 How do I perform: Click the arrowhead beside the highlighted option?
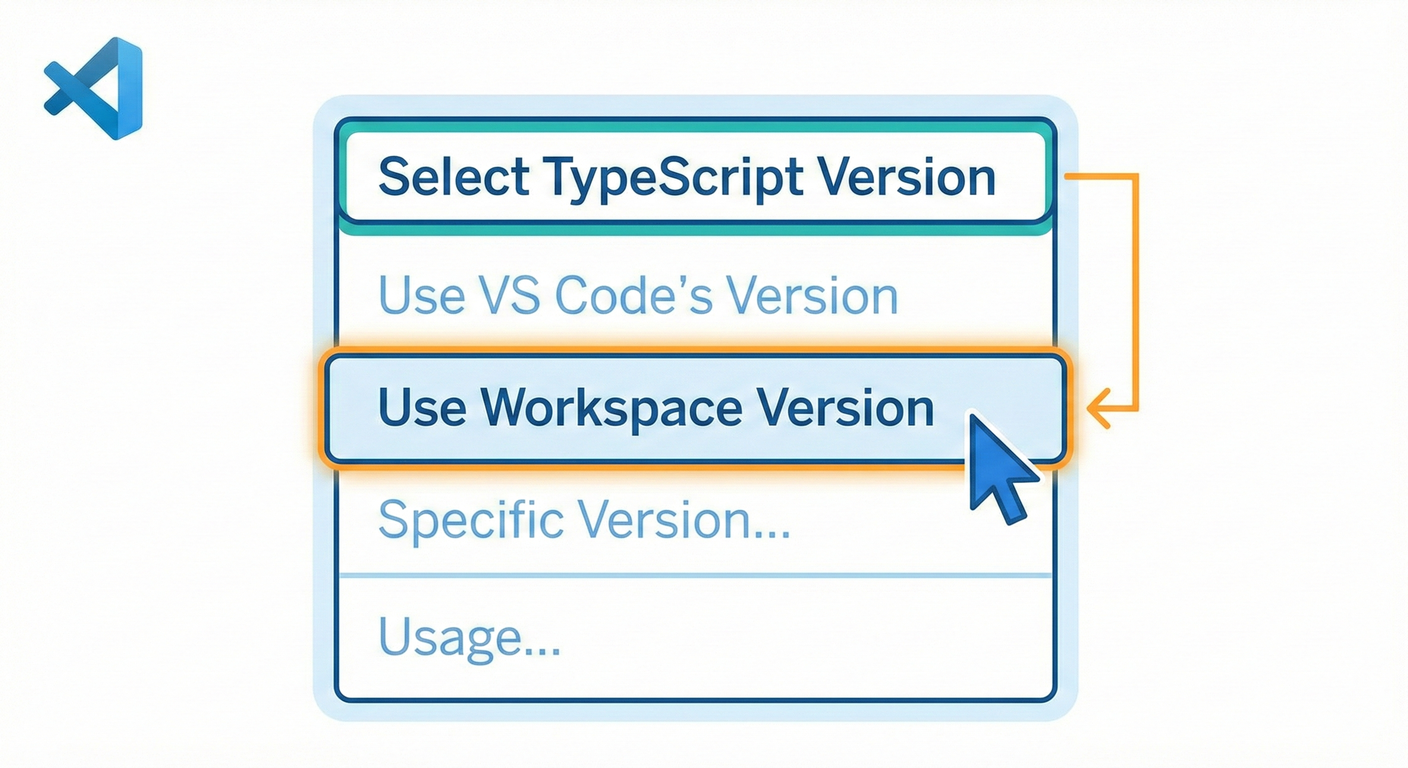click(1095, 408)
